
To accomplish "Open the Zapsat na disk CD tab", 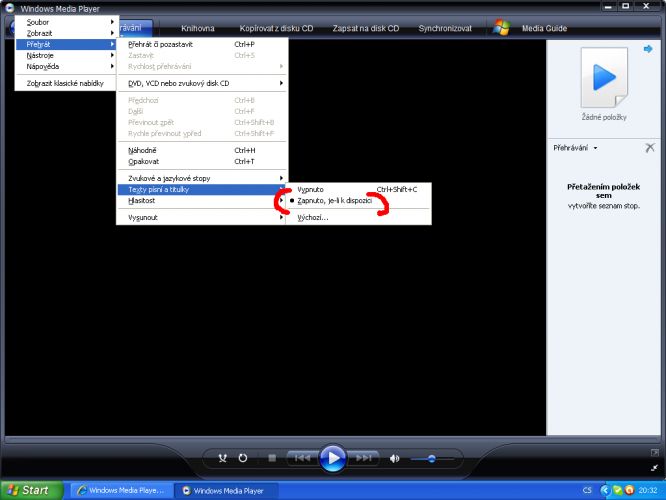I will tap(366, 28).
